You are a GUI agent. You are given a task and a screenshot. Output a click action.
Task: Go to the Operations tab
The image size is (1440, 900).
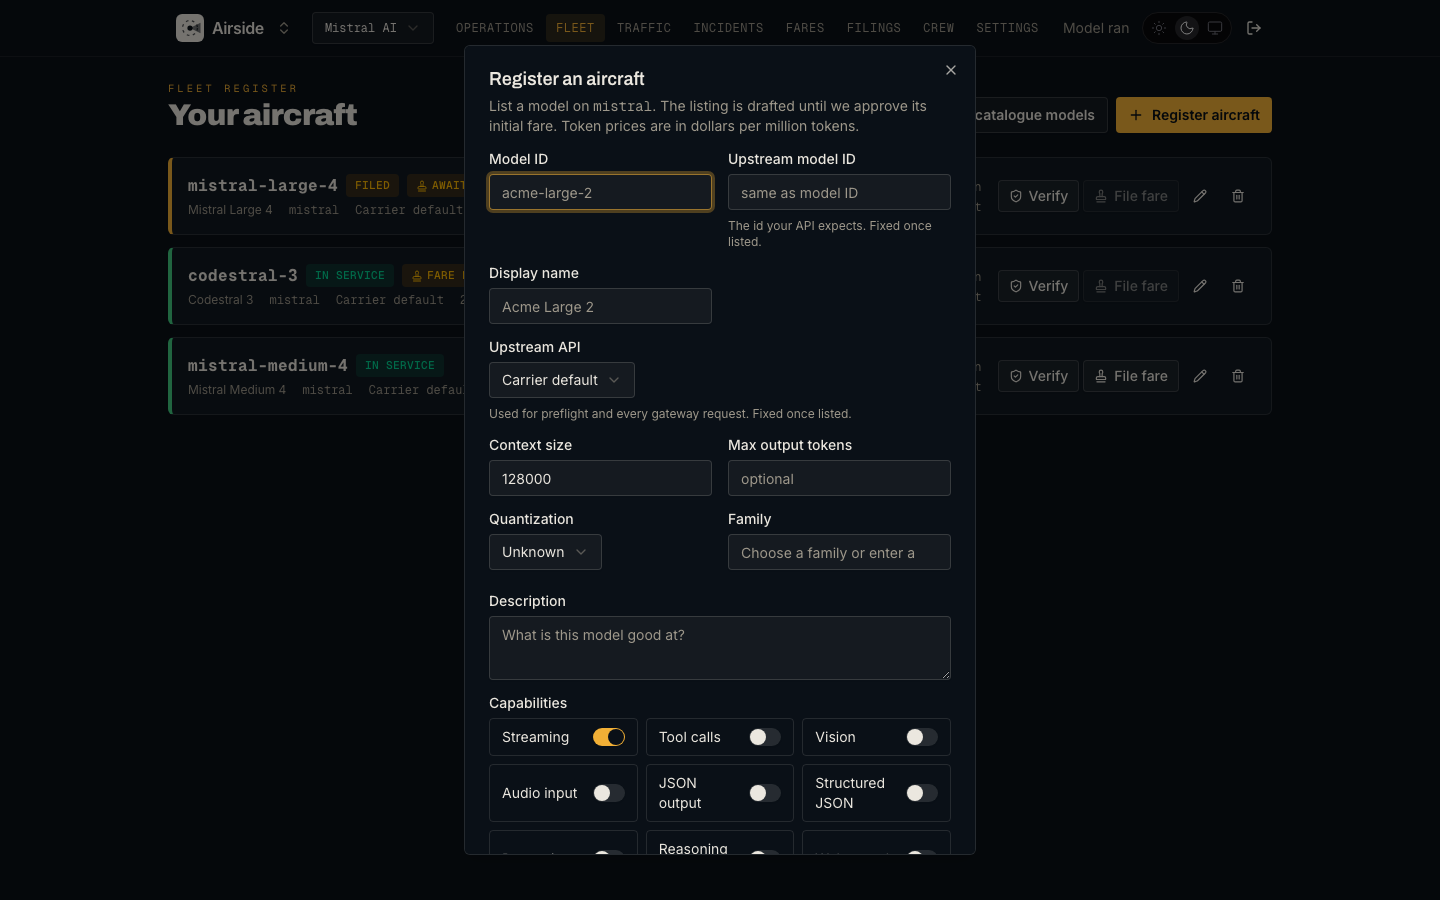click(494, 28)
